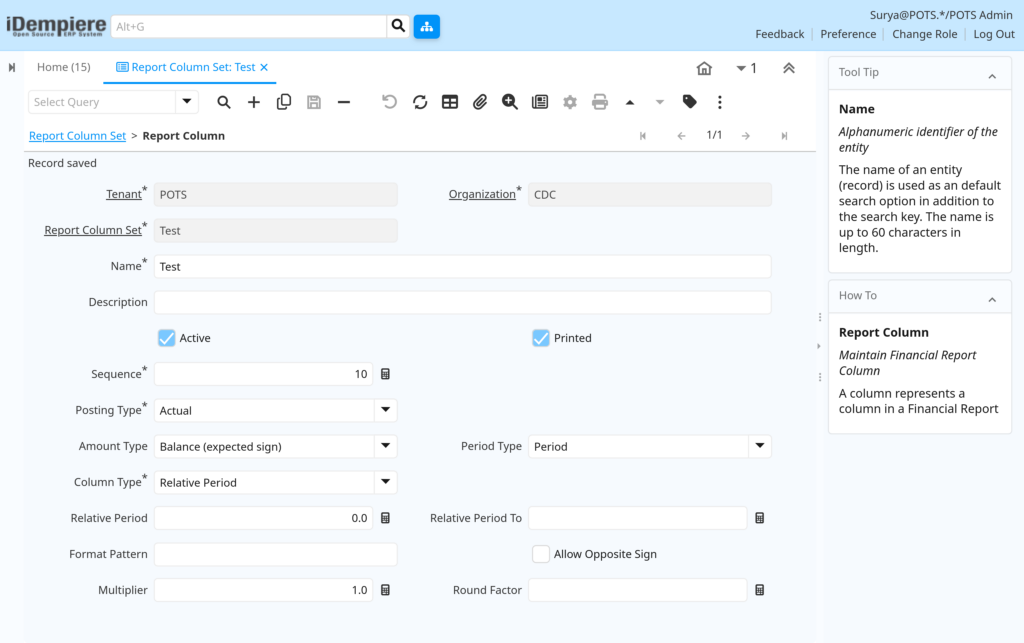Viewport: 1024px width, 643px height.
Task: Open the Select Query dropdown
Action: click(x=187, y=102)
